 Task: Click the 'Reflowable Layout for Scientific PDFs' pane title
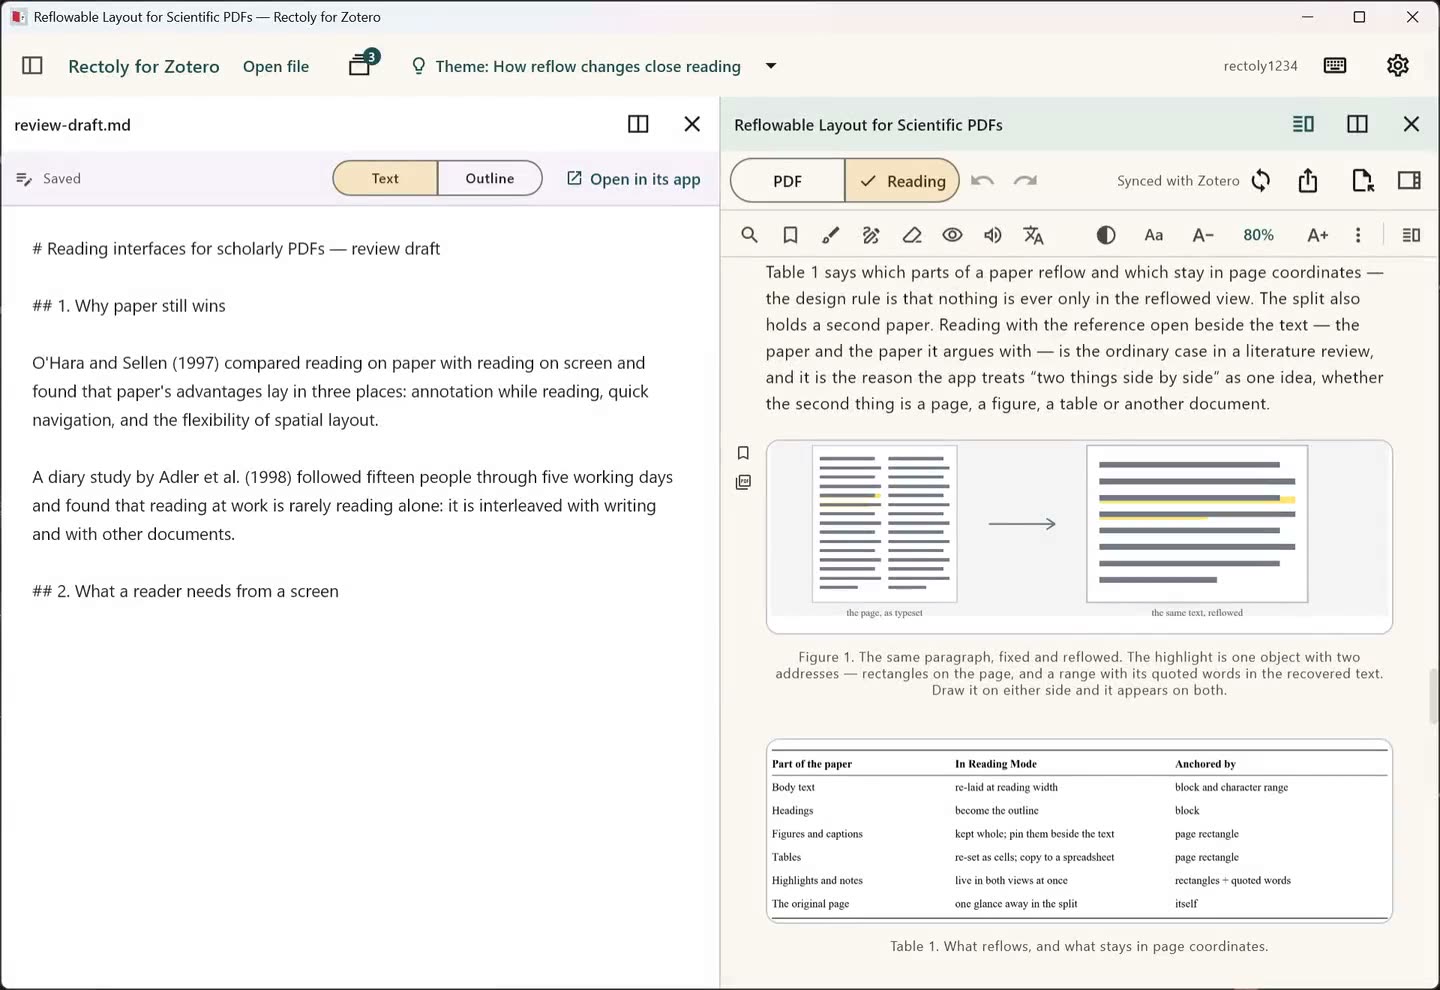868,125
